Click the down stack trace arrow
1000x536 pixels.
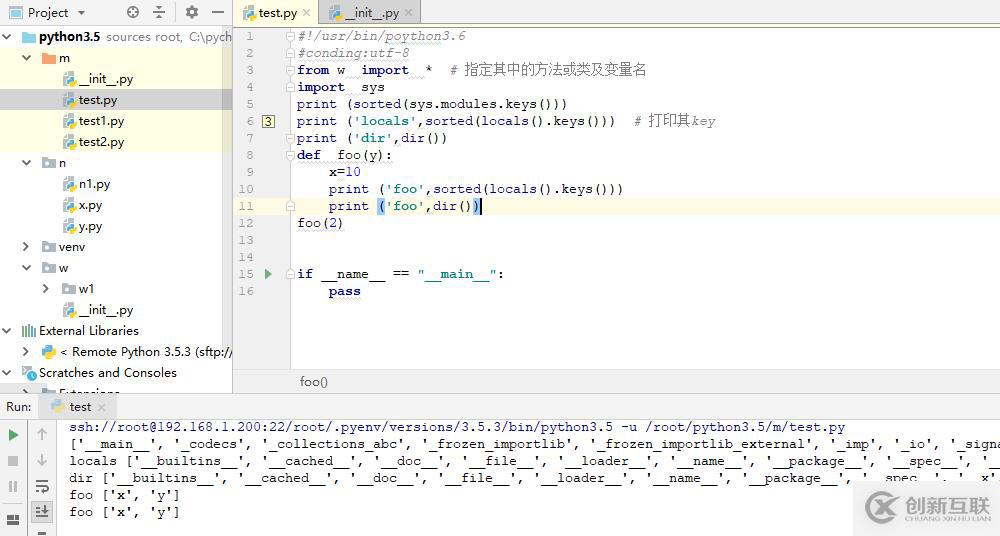(42, 460)
